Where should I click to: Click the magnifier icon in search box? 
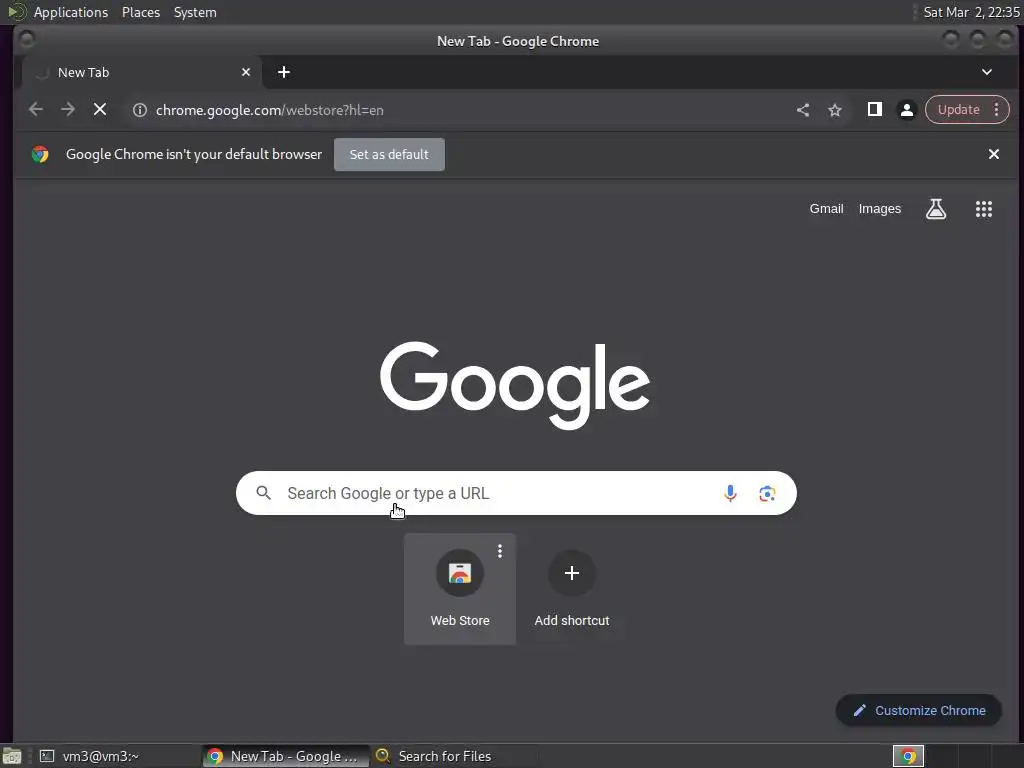click(263, 492)
